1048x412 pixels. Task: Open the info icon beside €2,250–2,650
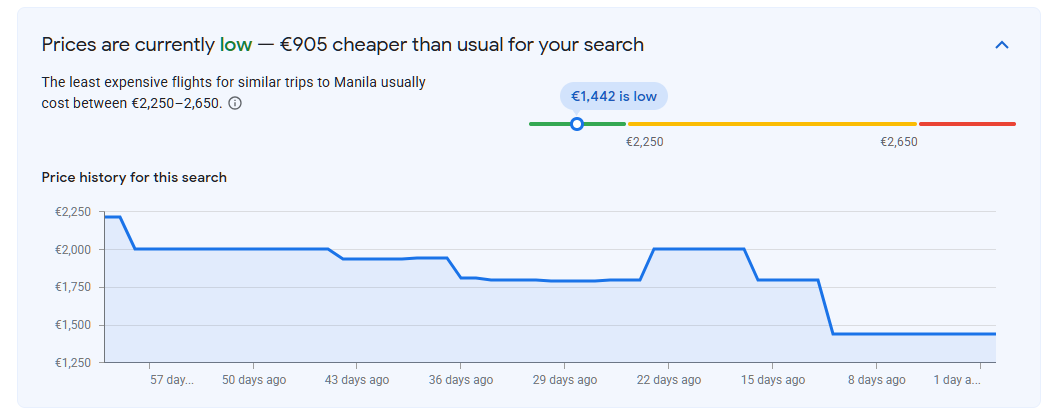click(235, 104)
